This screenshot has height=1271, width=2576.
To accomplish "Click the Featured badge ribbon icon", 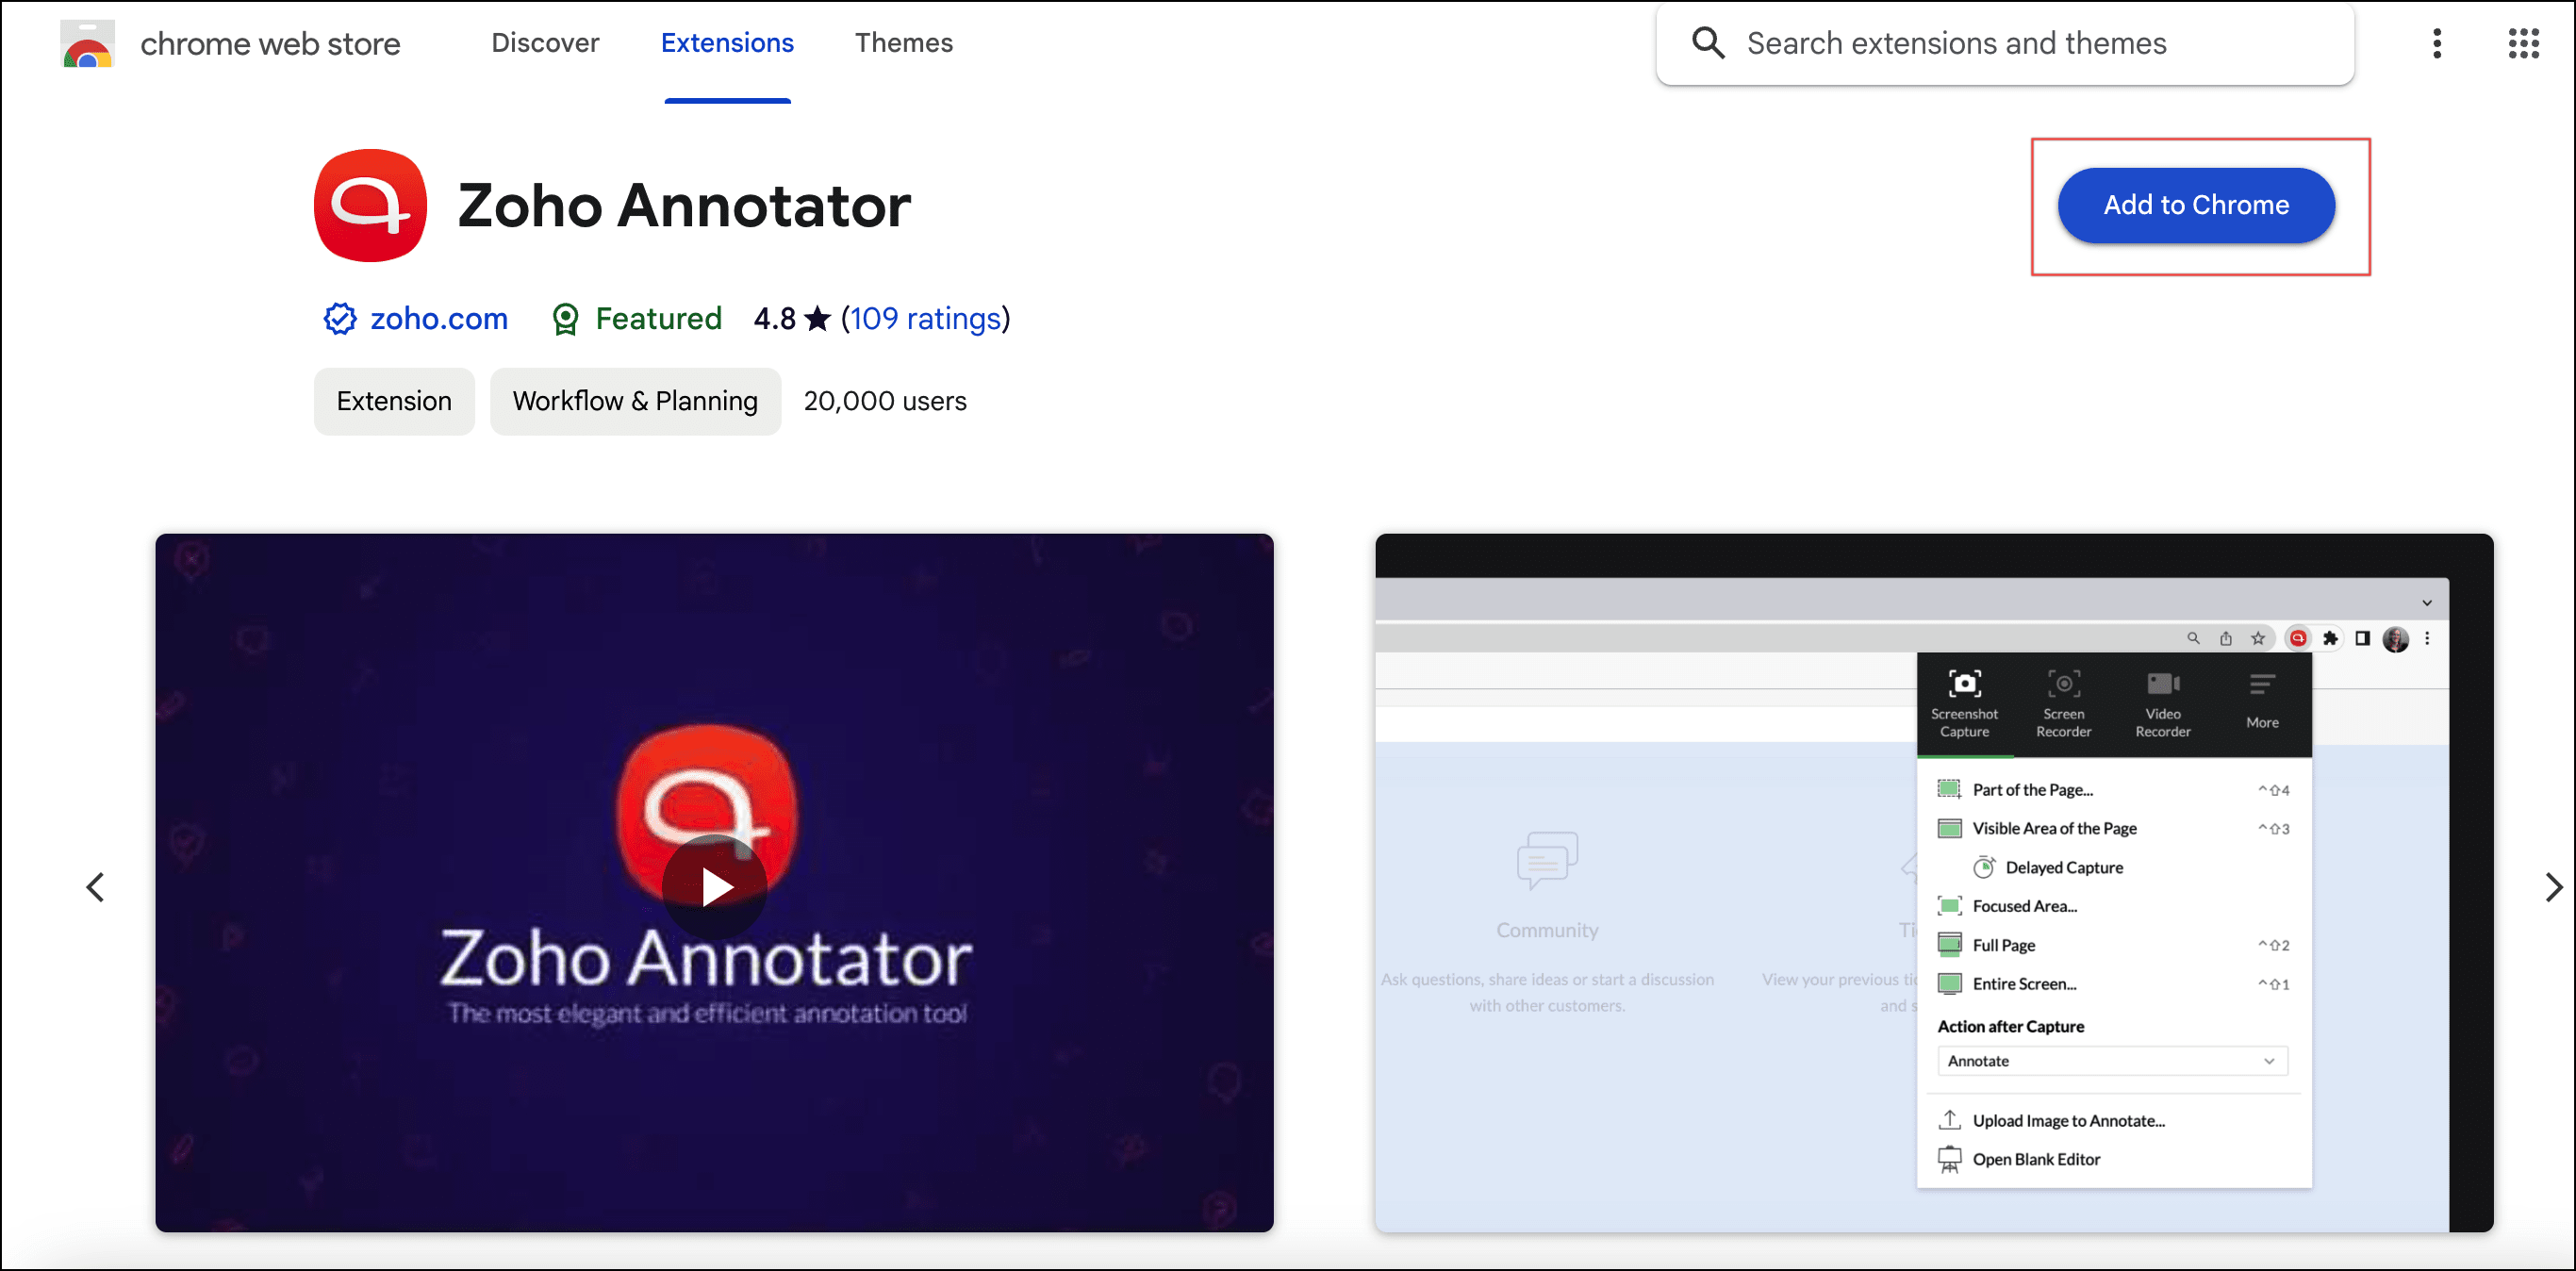I will (x=565, y=319).
